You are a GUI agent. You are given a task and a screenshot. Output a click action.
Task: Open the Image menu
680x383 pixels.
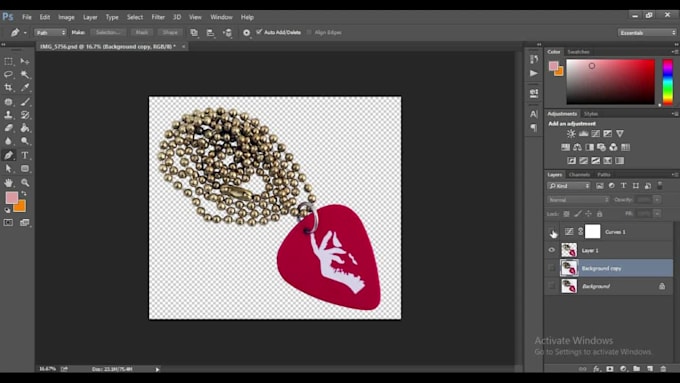pos(66,17)
